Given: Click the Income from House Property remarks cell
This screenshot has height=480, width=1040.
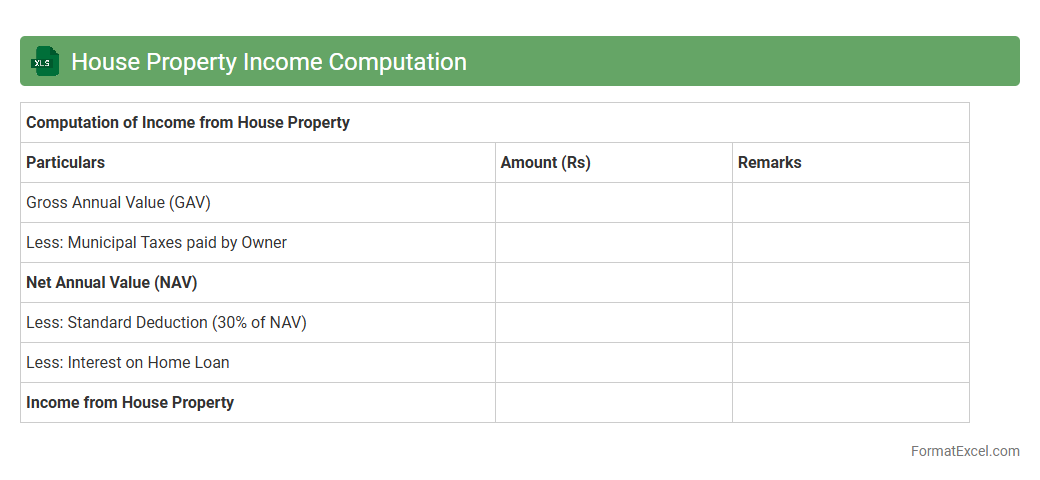Looking at the screenshot, I should click(850, 403).
